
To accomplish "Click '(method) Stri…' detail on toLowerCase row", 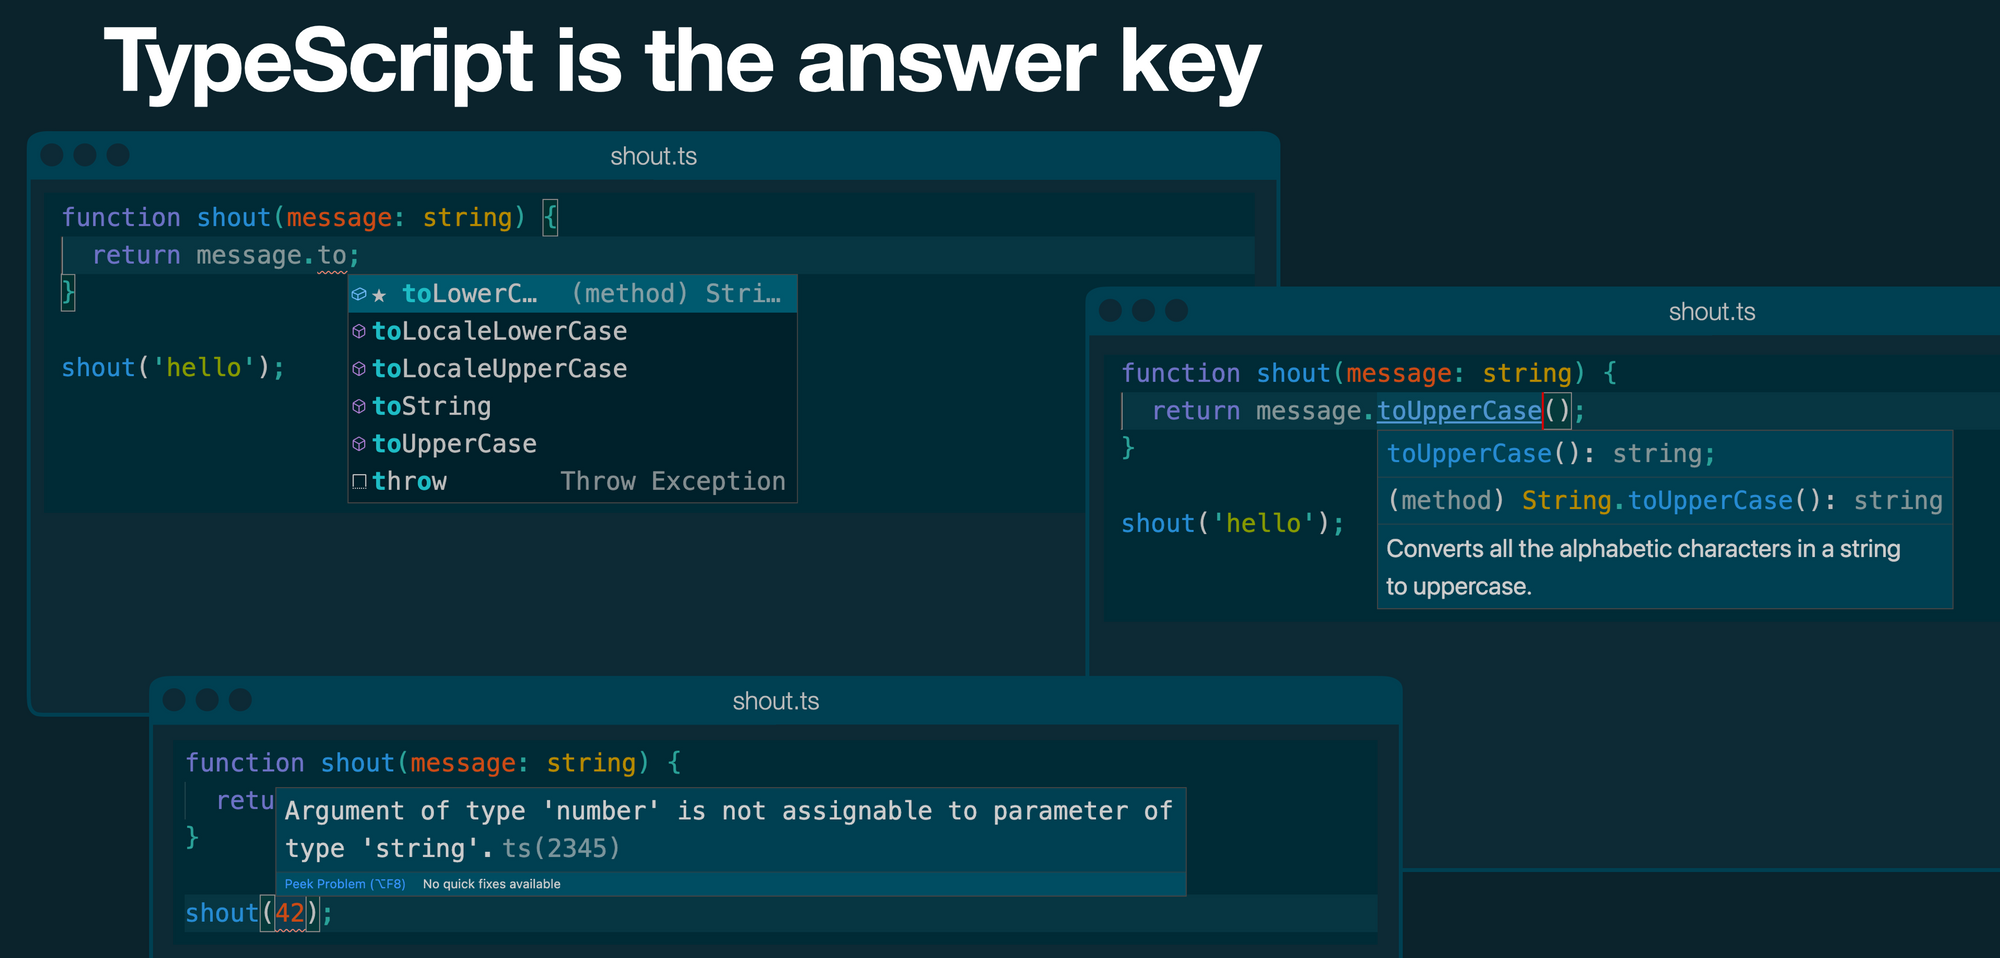I will tap(676, 294).
